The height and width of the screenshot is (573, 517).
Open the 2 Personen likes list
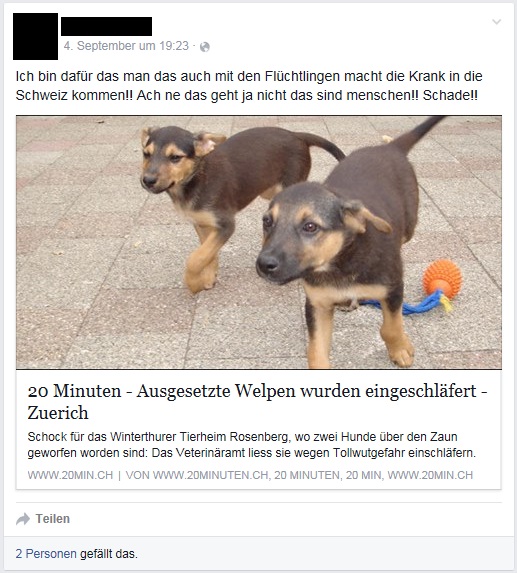(46, 554)
